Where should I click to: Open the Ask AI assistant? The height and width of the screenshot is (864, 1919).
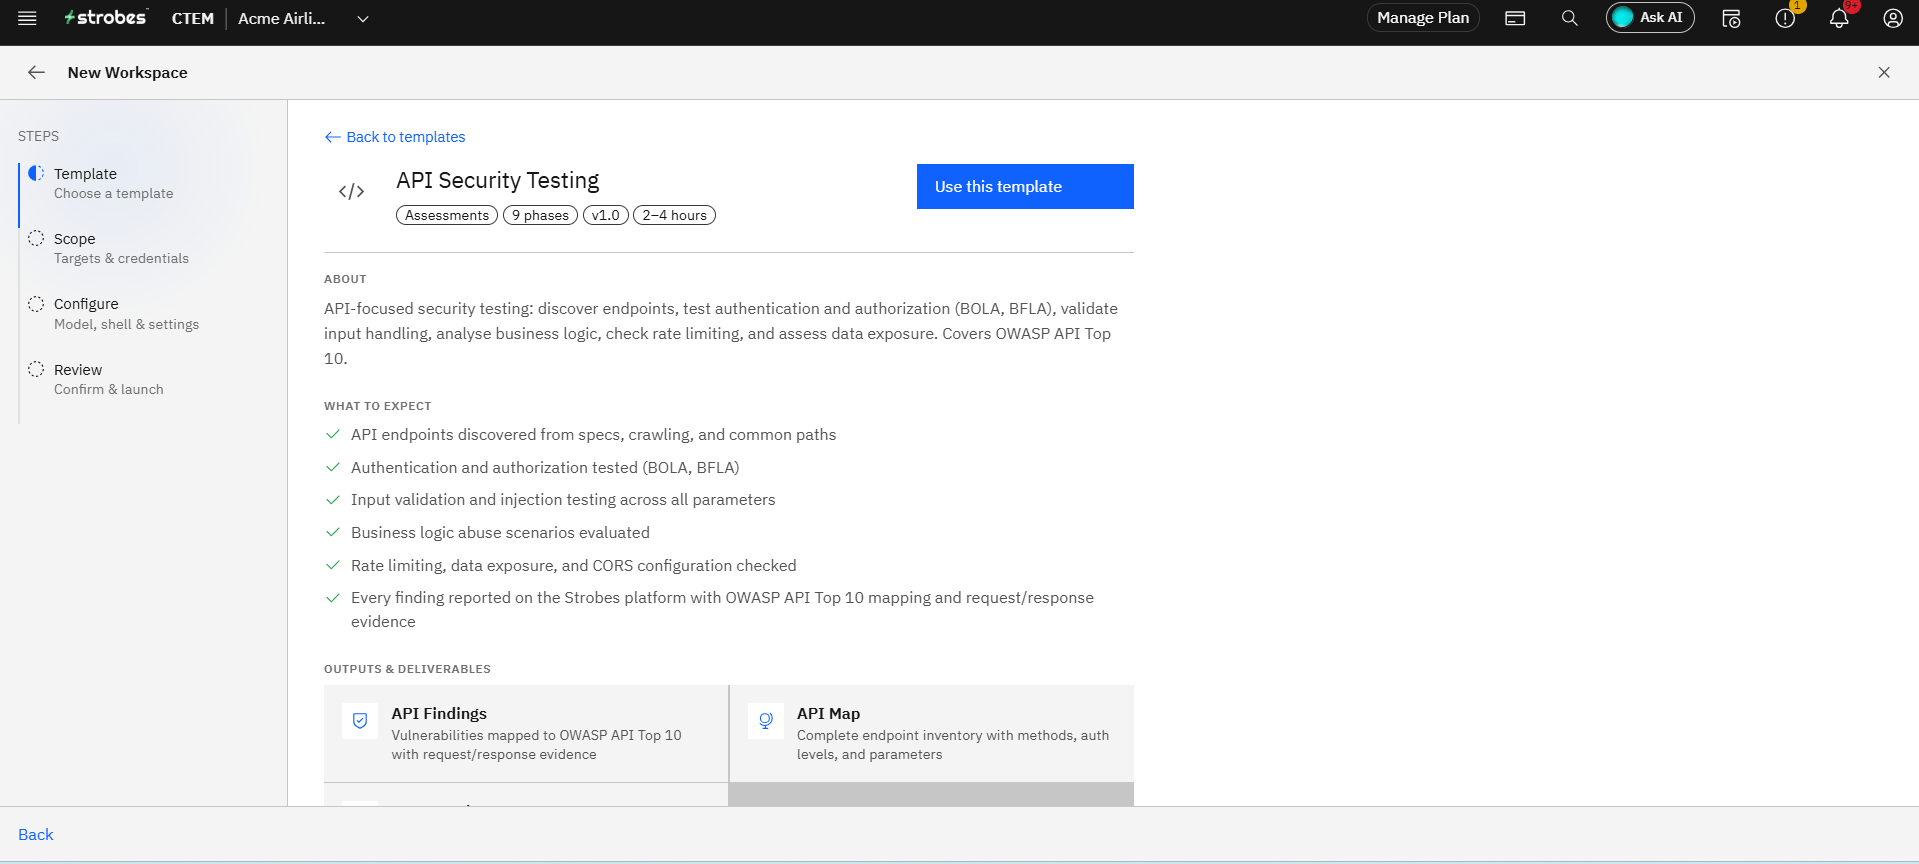point(1650,18)
